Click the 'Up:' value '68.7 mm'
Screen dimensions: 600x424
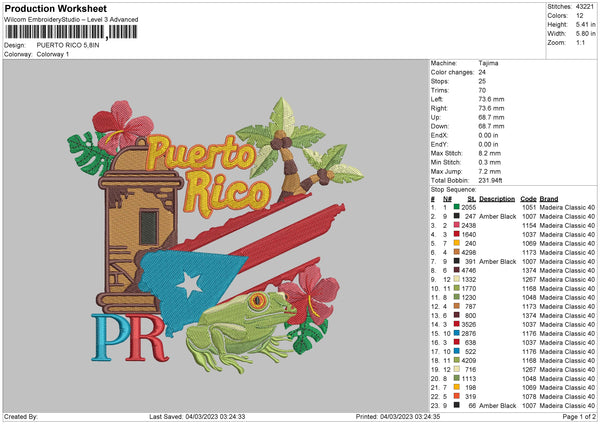click(491, 117)
